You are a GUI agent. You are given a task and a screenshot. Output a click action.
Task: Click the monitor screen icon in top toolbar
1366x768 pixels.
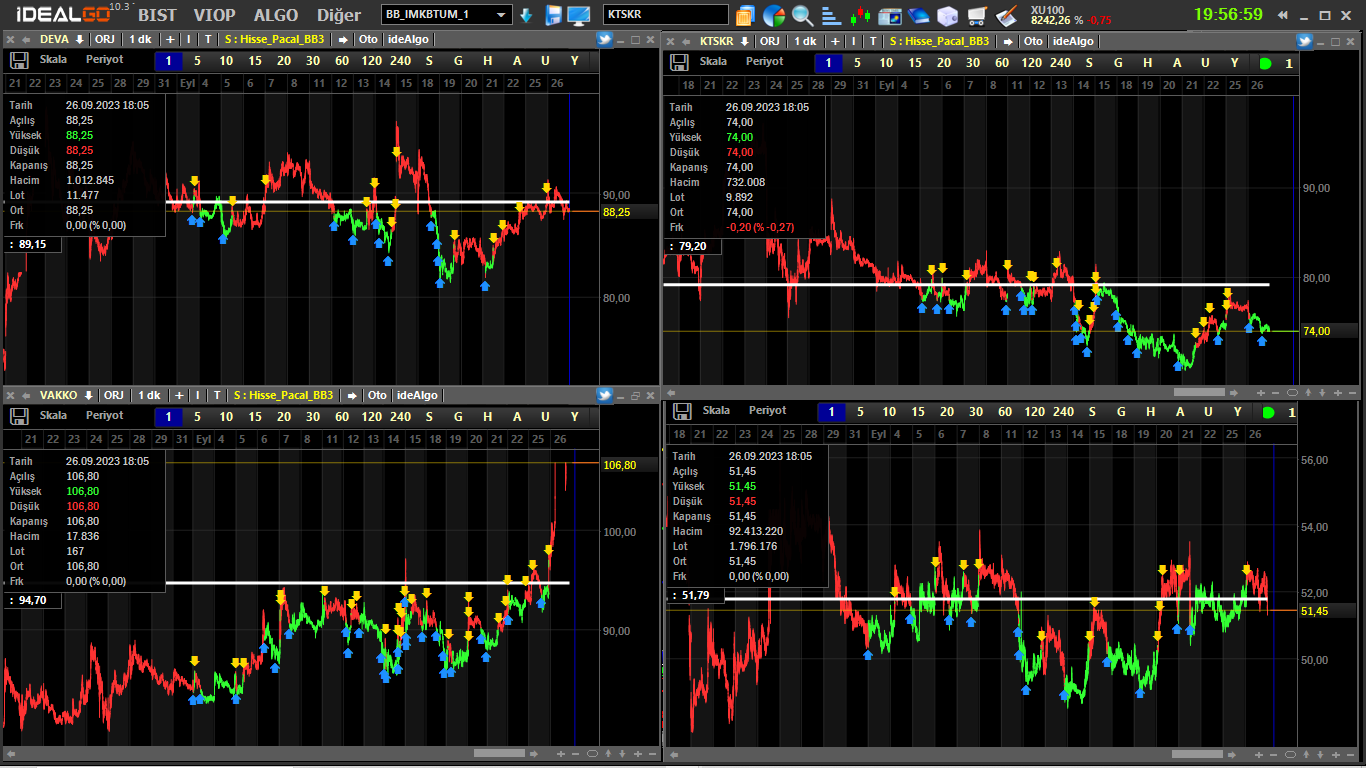click(x=578, y=15)
